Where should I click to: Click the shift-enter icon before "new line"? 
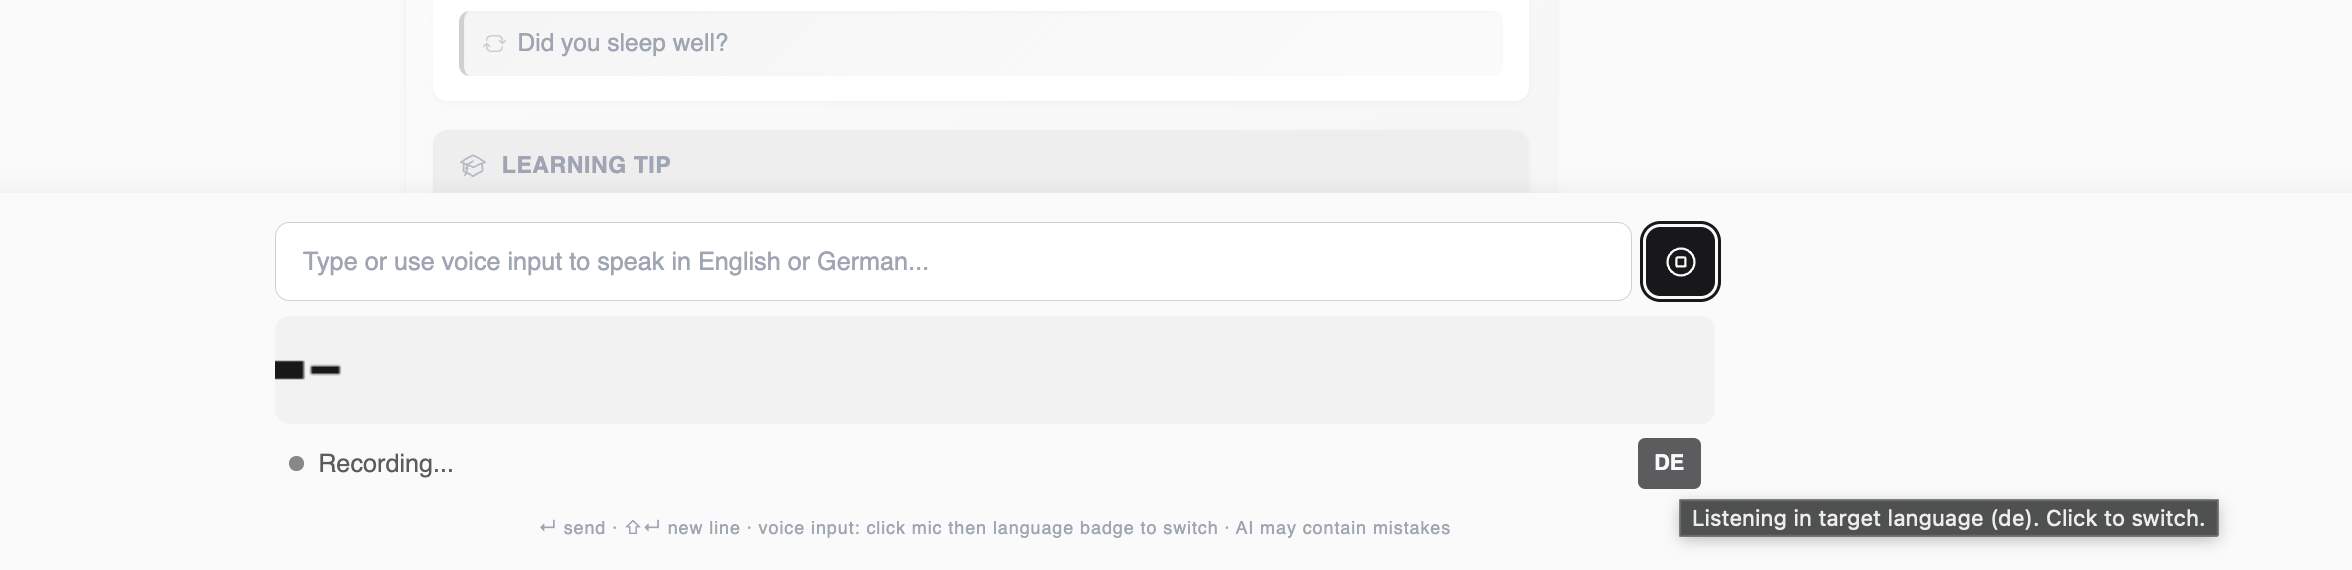click(x=642, y=527)
